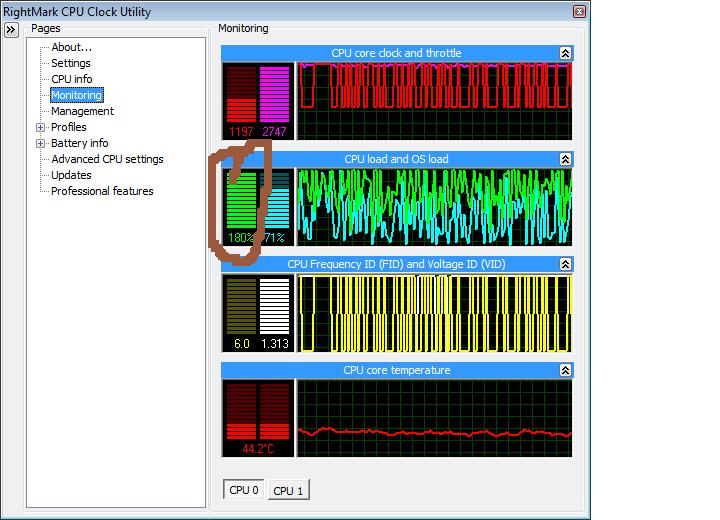
Task: Expand the Battery info tree node
Action: [x=40, y=143]
